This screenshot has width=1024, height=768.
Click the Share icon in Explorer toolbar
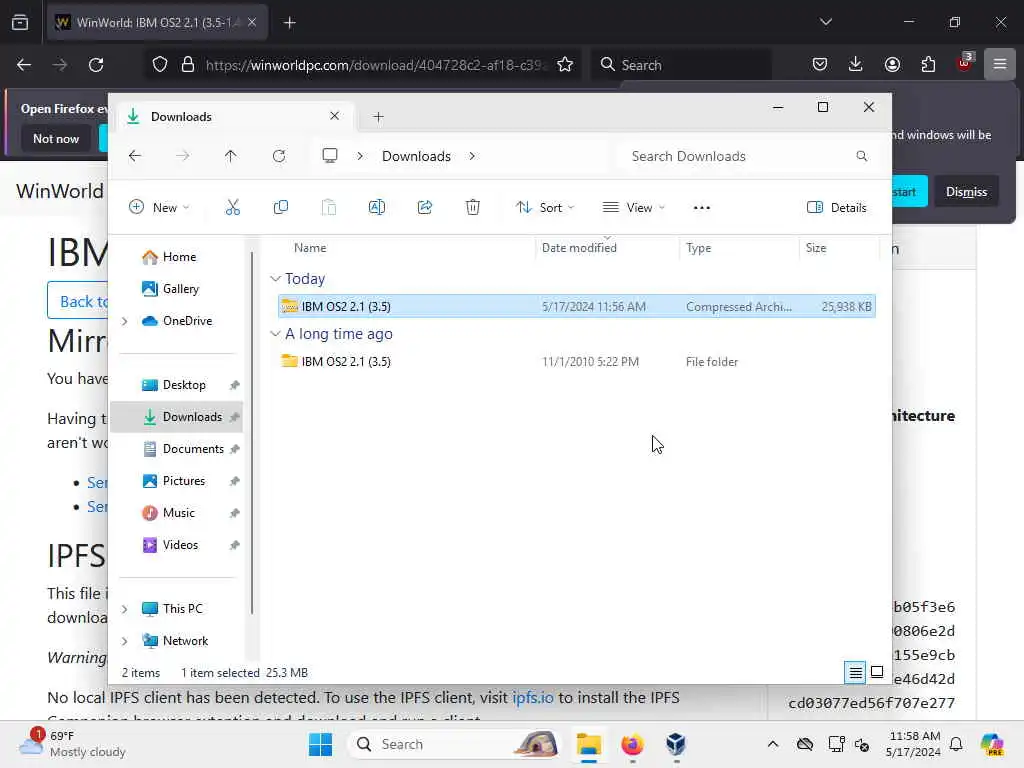pos(424,208)
